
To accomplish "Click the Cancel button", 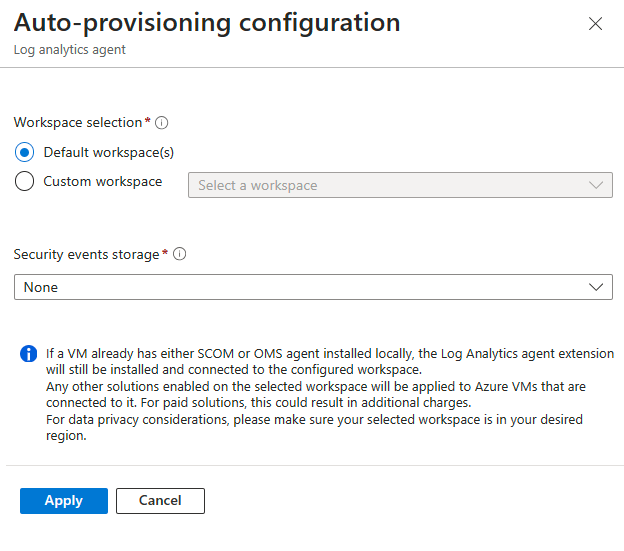I will point(160,500).
